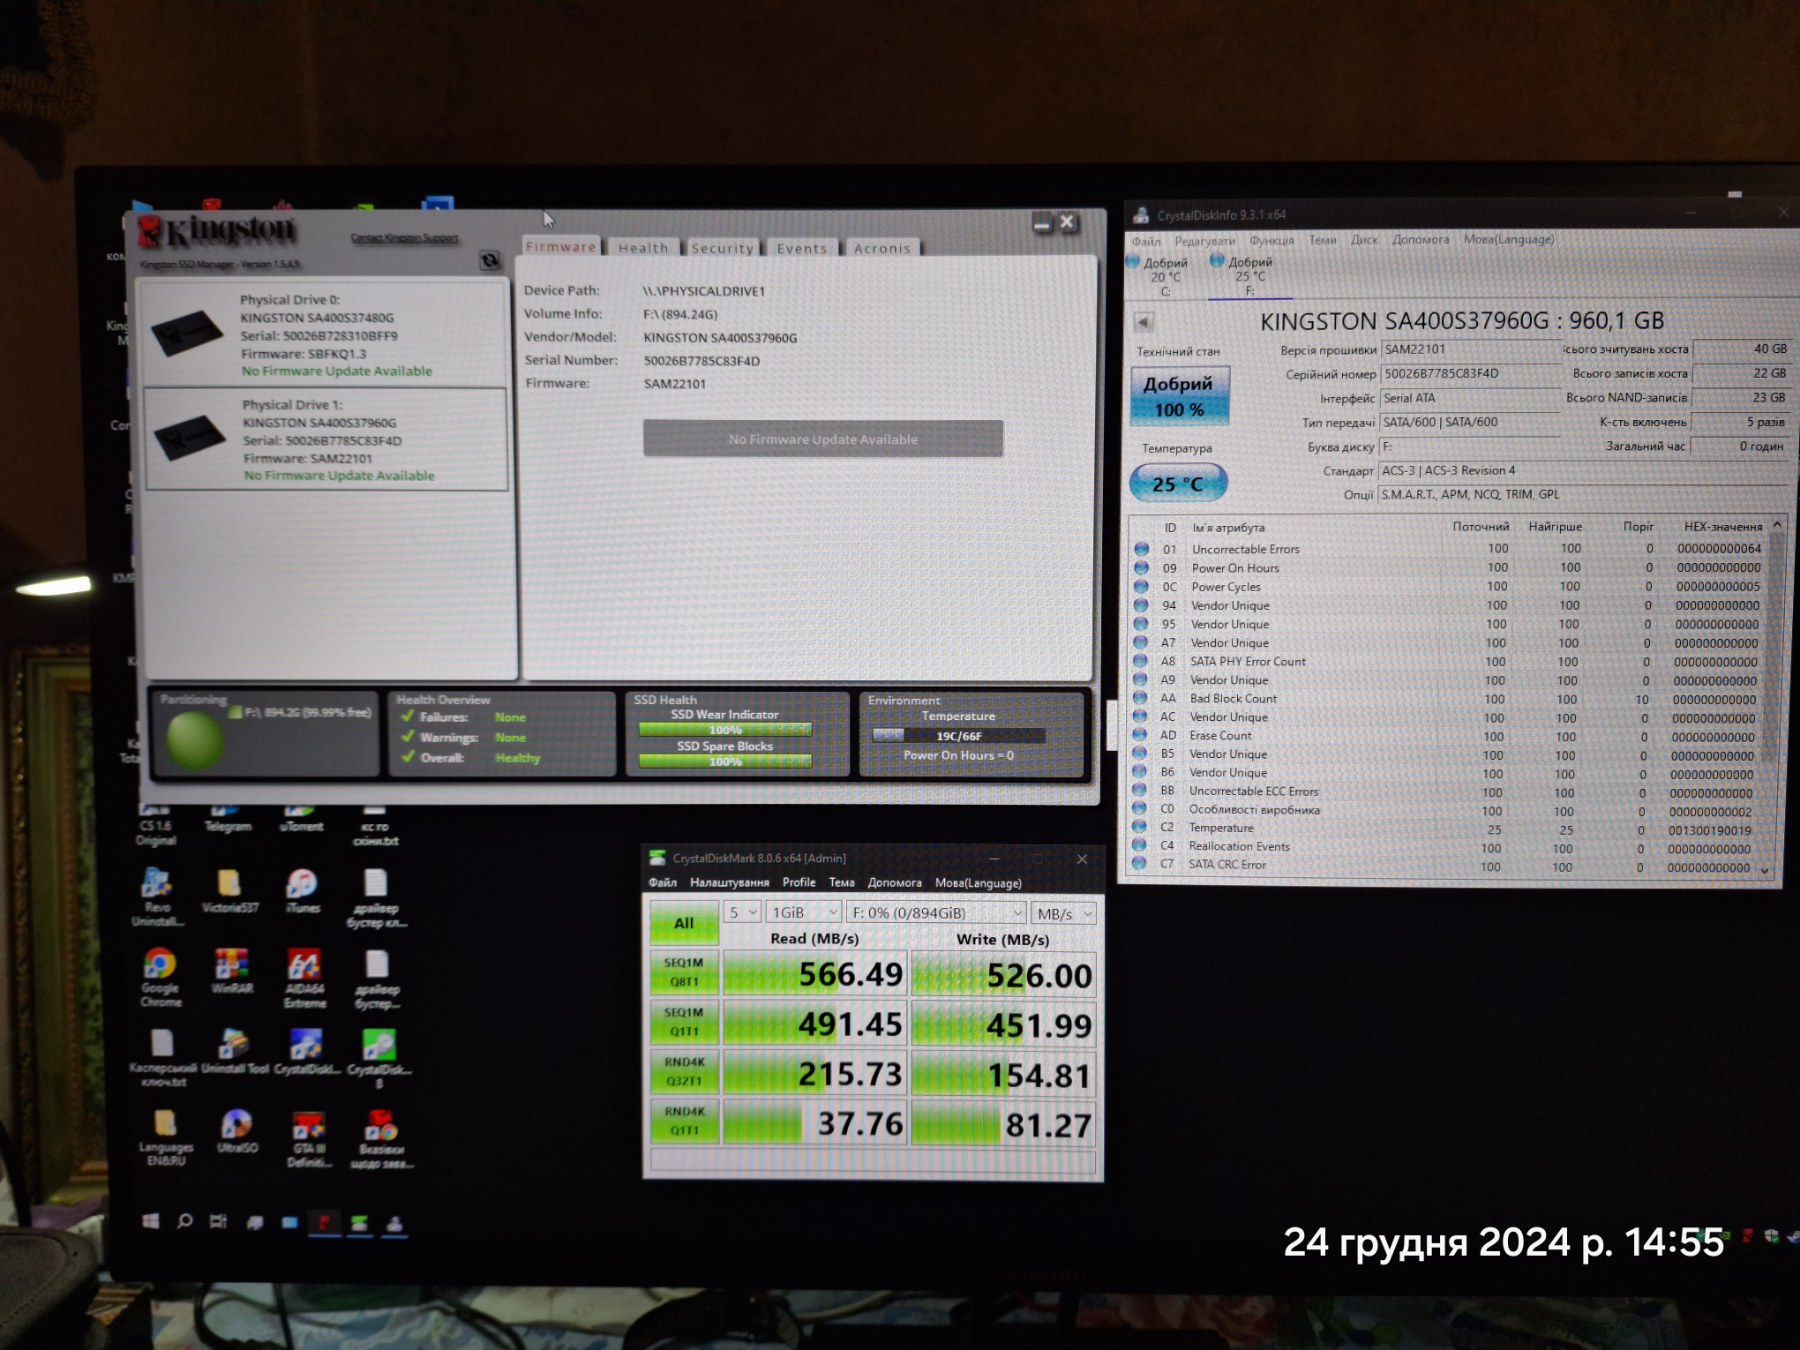Select Physical Drive 1 SA400S37960G entry
The width and height of the screenshot is (1800, 1350).
(x=327, y=439)
